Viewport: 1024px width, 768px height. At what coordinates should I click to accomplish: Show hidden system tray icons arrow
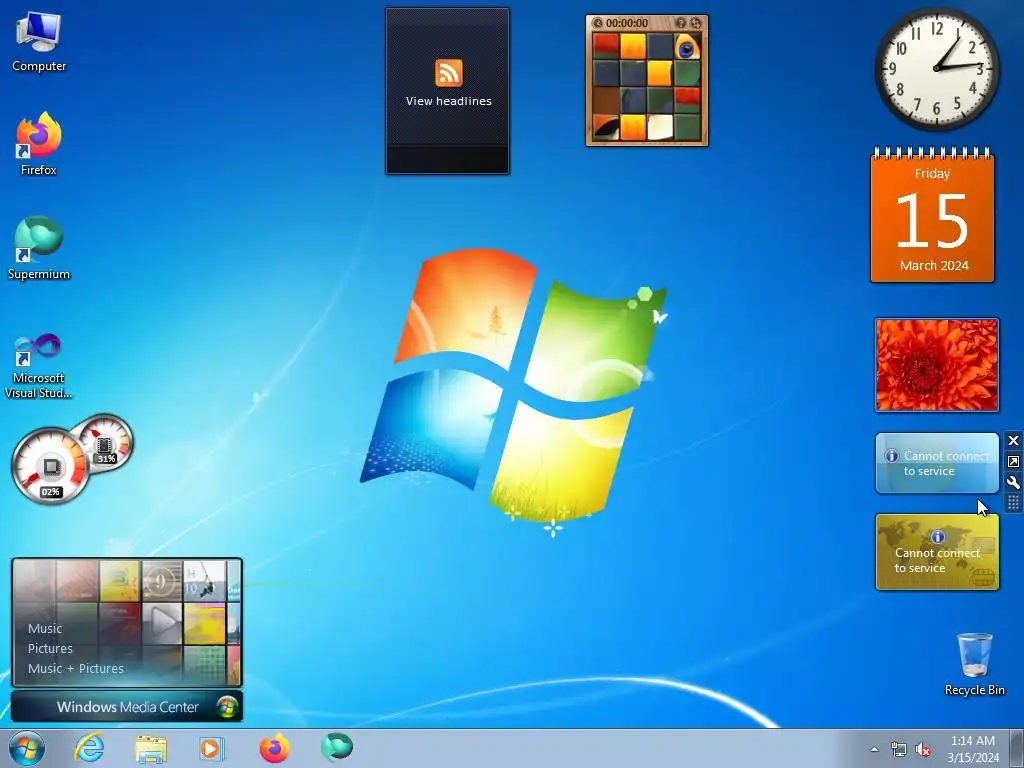coord(874,749)
